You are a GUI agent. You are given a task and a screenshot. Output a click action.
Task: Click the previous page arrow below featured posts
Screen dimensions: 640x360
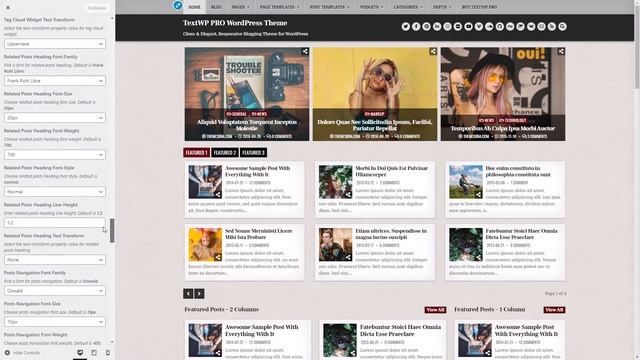(x=188, y=293)
